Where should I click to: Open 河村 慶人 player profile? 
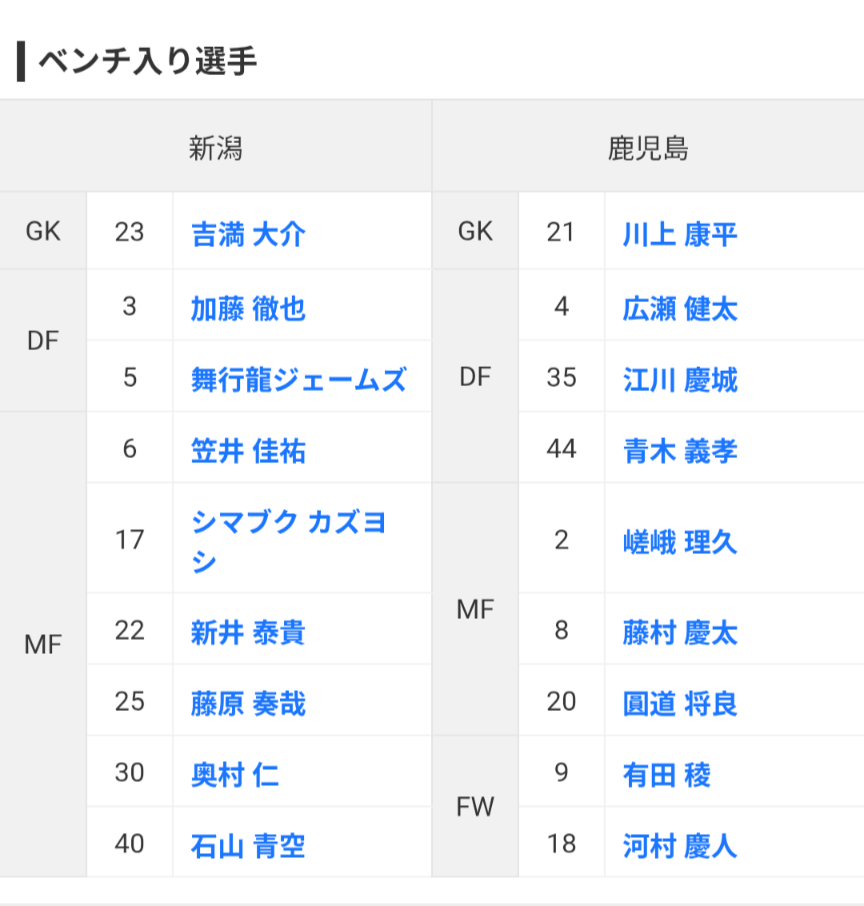(x=680, y=846)
